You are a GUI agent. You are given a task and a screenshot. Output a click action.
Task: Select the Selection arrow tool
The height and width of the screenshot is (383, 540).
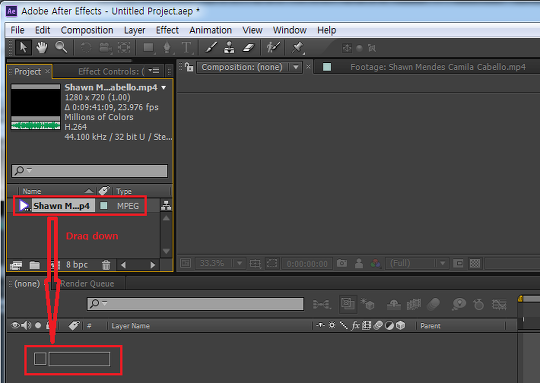(x=23, y=48)
